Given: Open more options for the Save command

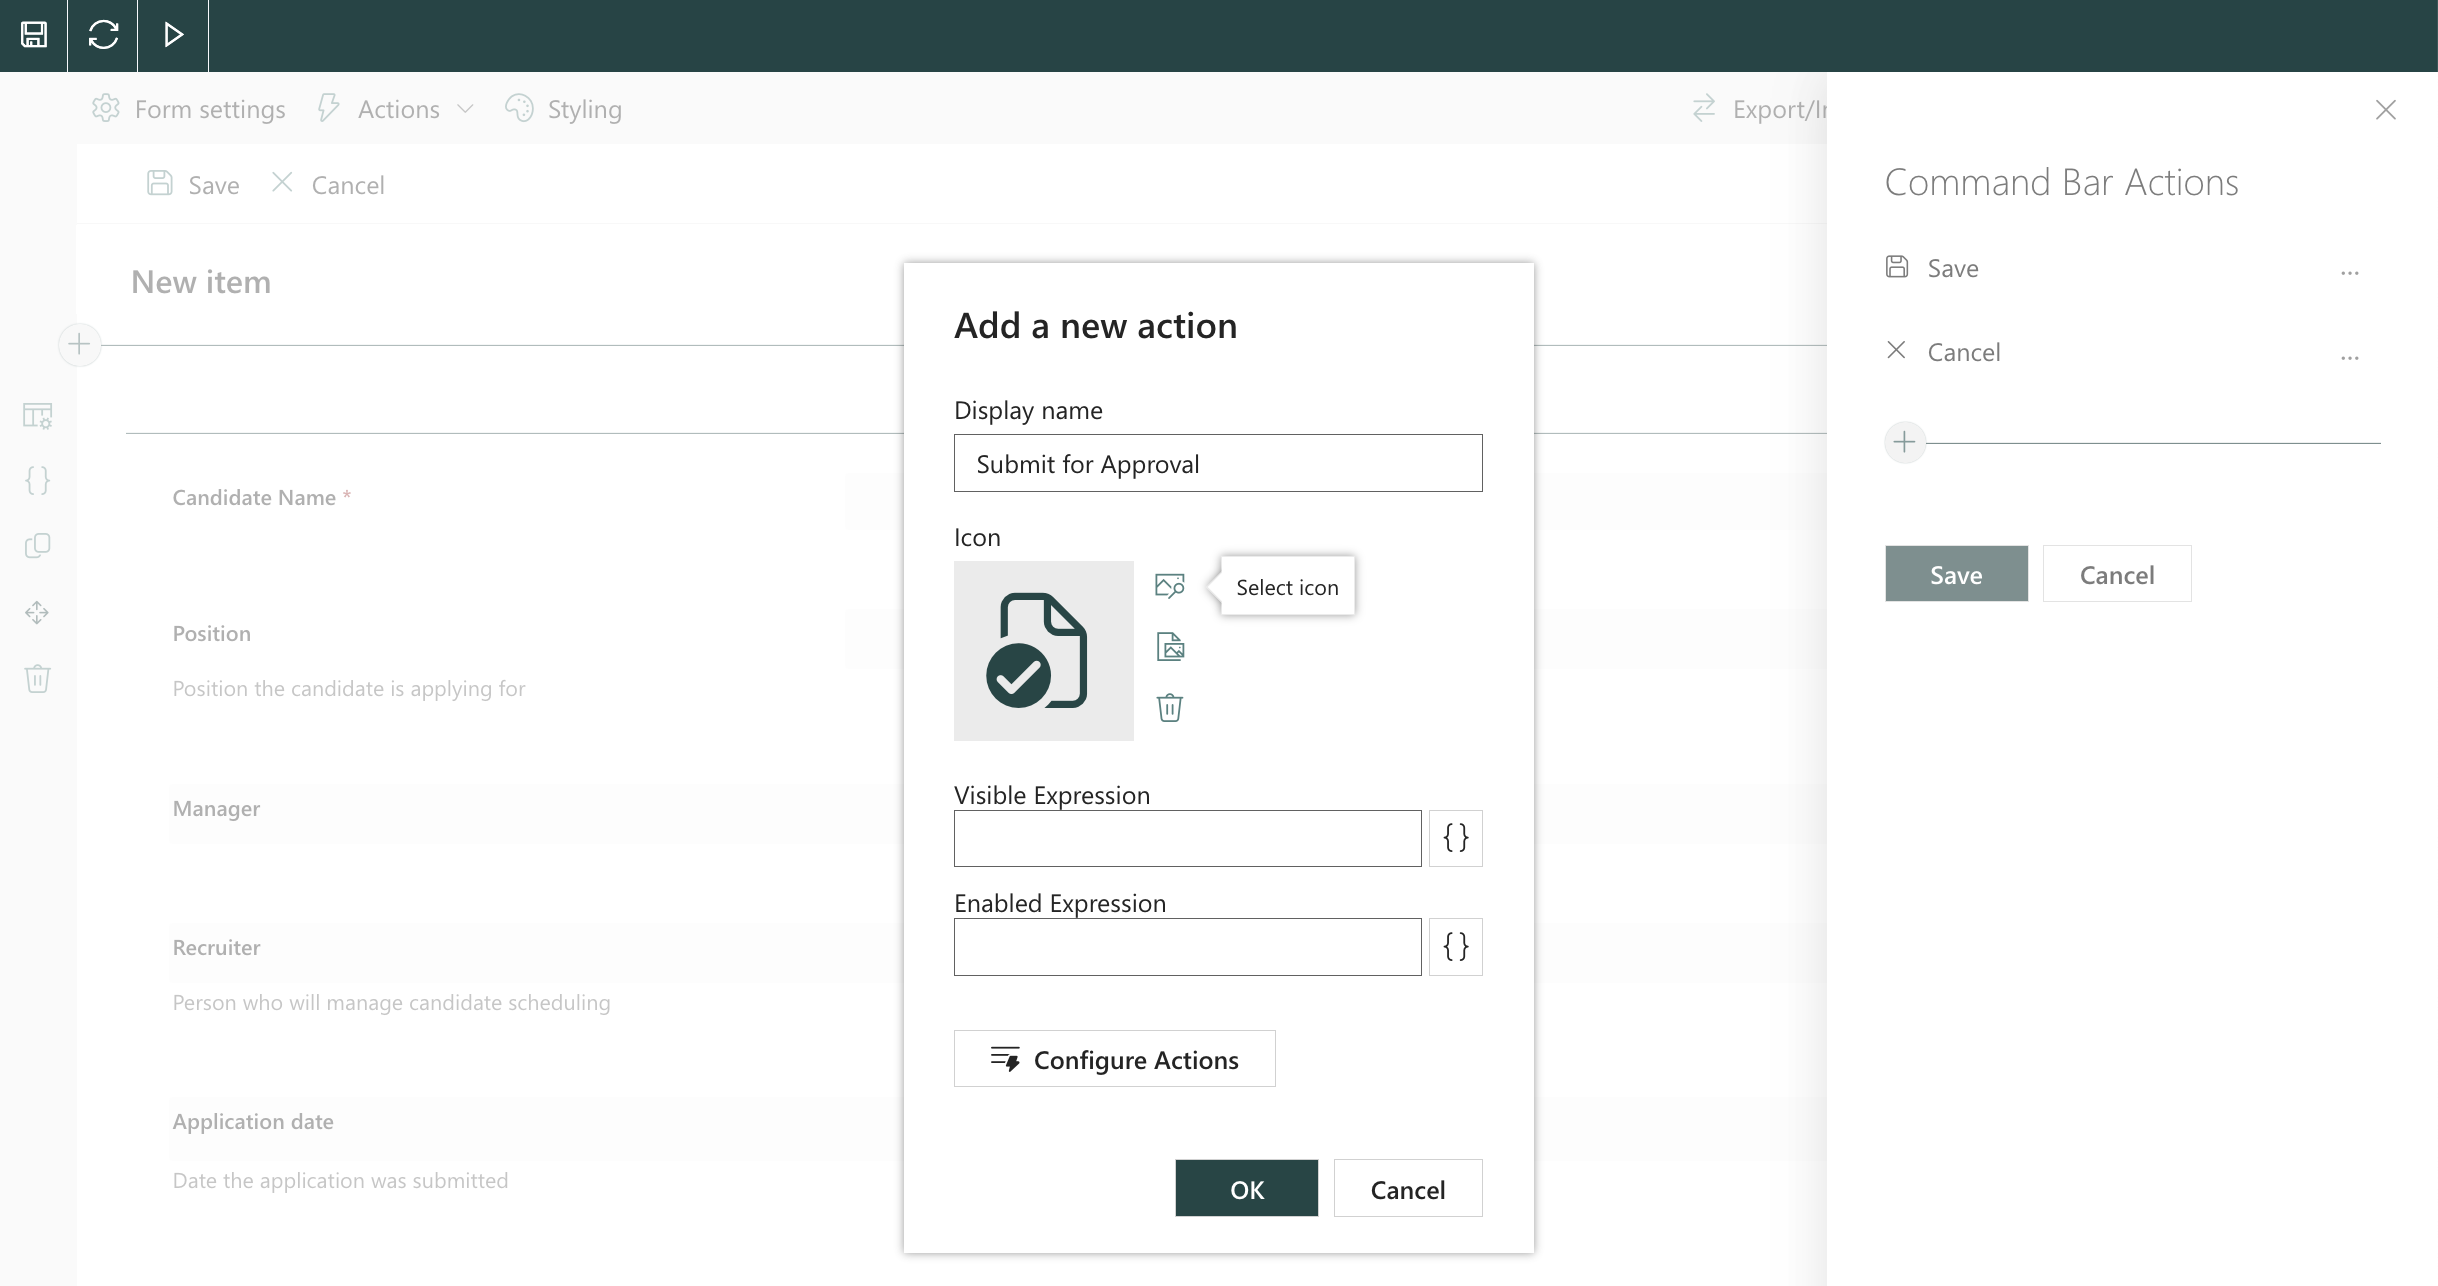Looking at the screenshot, I should (x=2349, y=271).
